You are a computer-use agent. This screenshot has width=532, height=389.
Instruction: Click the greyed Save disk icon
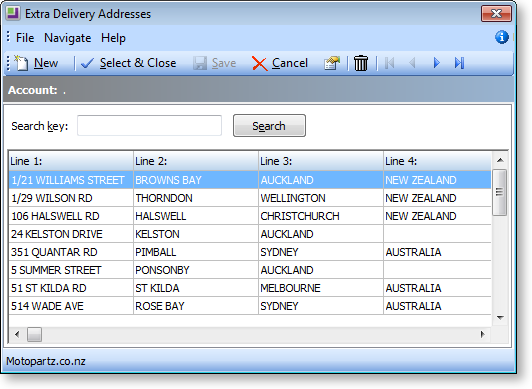pos(200,63)
